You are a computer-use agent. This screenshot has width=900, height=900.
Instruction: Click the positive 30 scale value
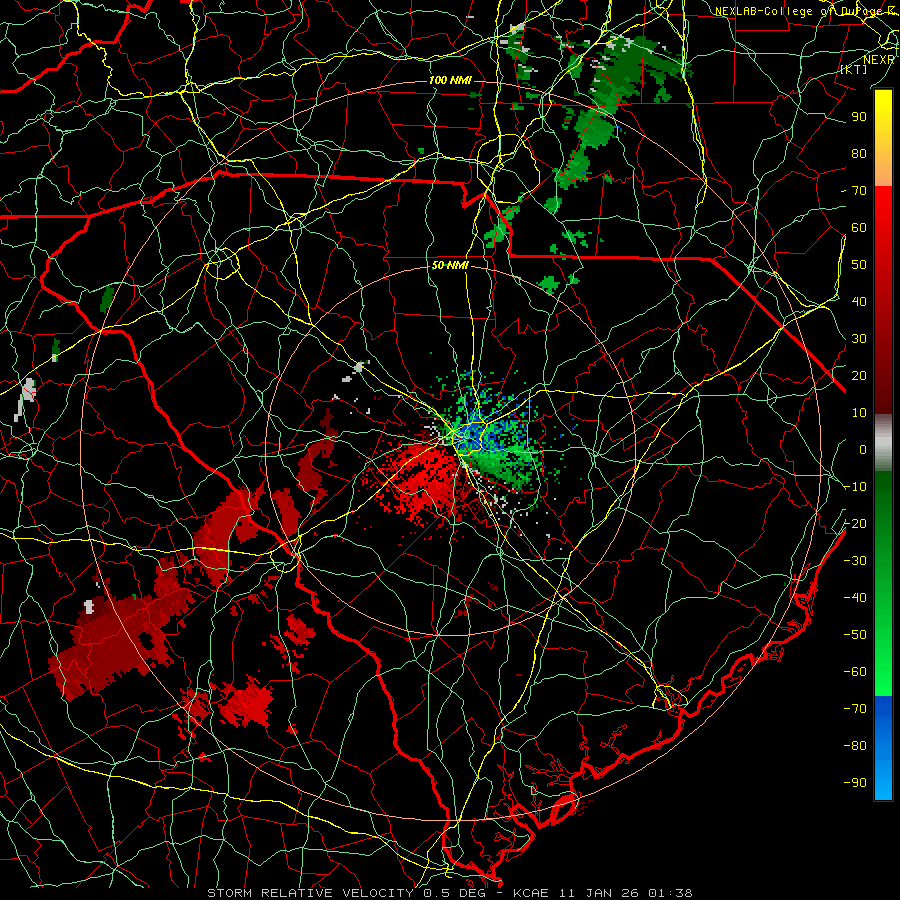click(x=859, y=339)
